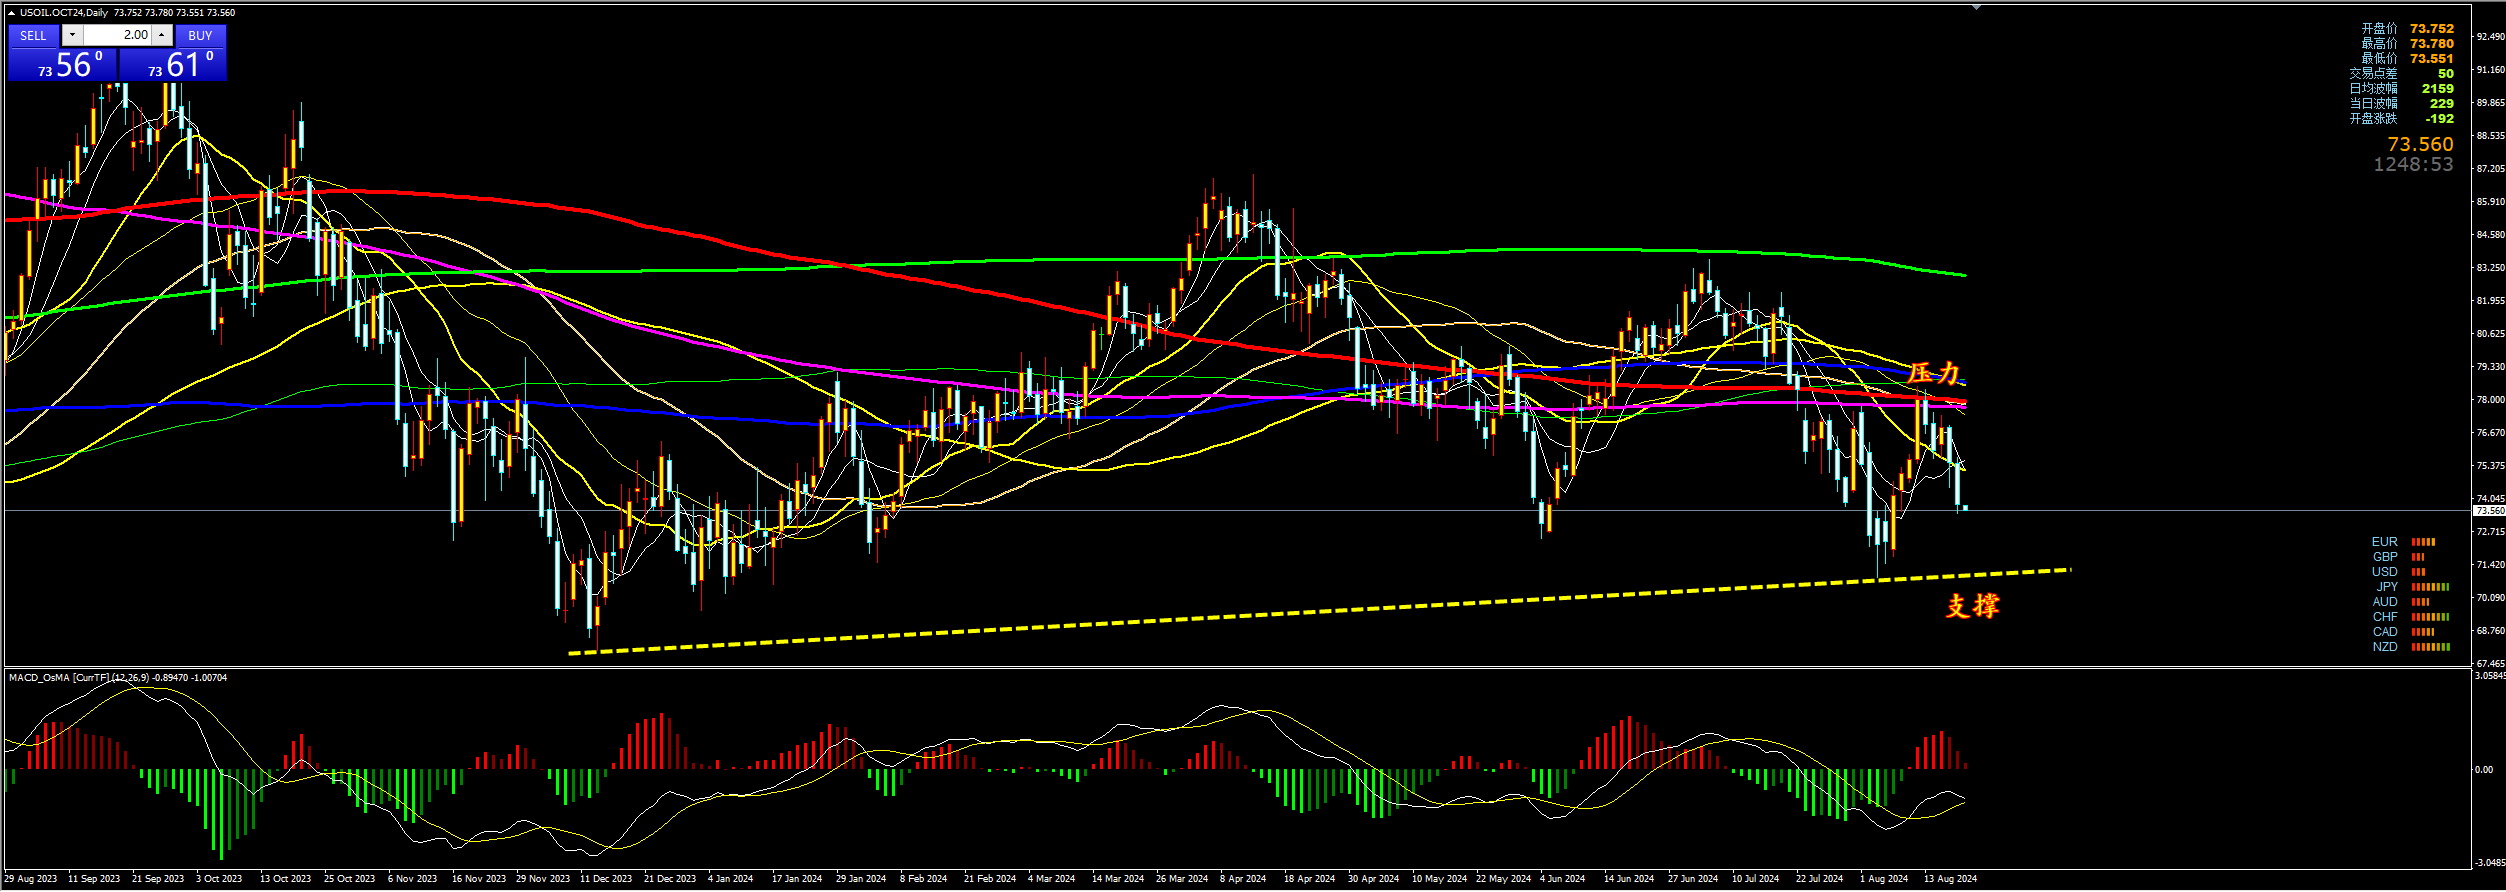The height and width of the screenshot is (892, 2506).
Task: Click the SELL button
Action: (x=33, y=35)
